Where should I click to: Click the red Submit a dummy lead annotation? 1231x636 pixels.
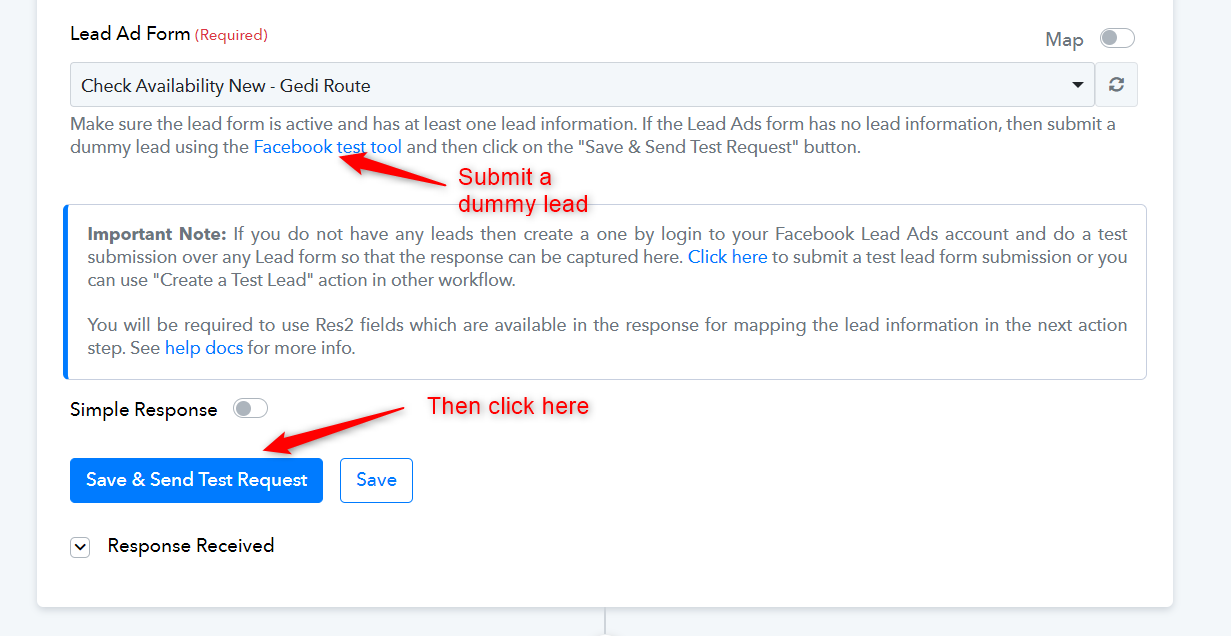[523, 191]
